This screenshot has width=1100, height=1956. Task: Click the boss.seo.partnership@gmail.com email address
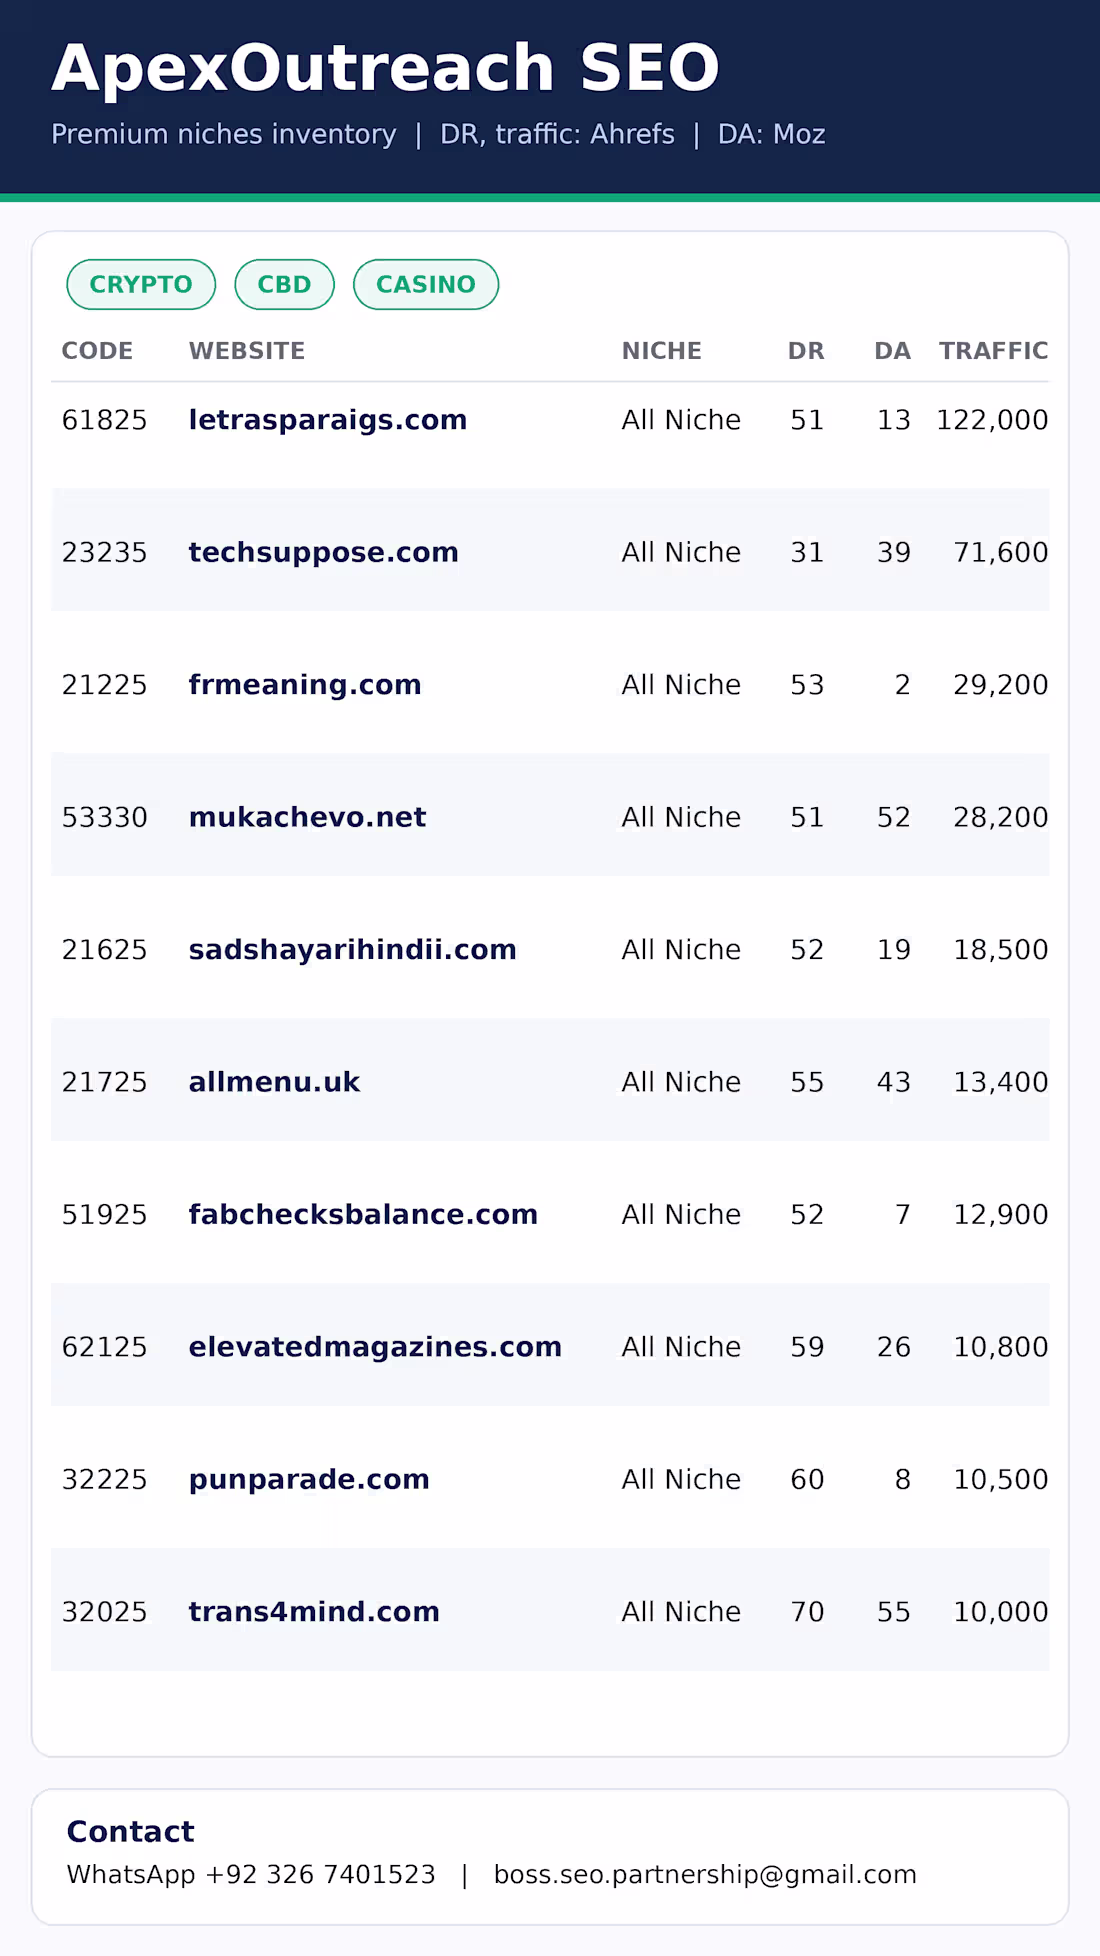click(705, 1875)
